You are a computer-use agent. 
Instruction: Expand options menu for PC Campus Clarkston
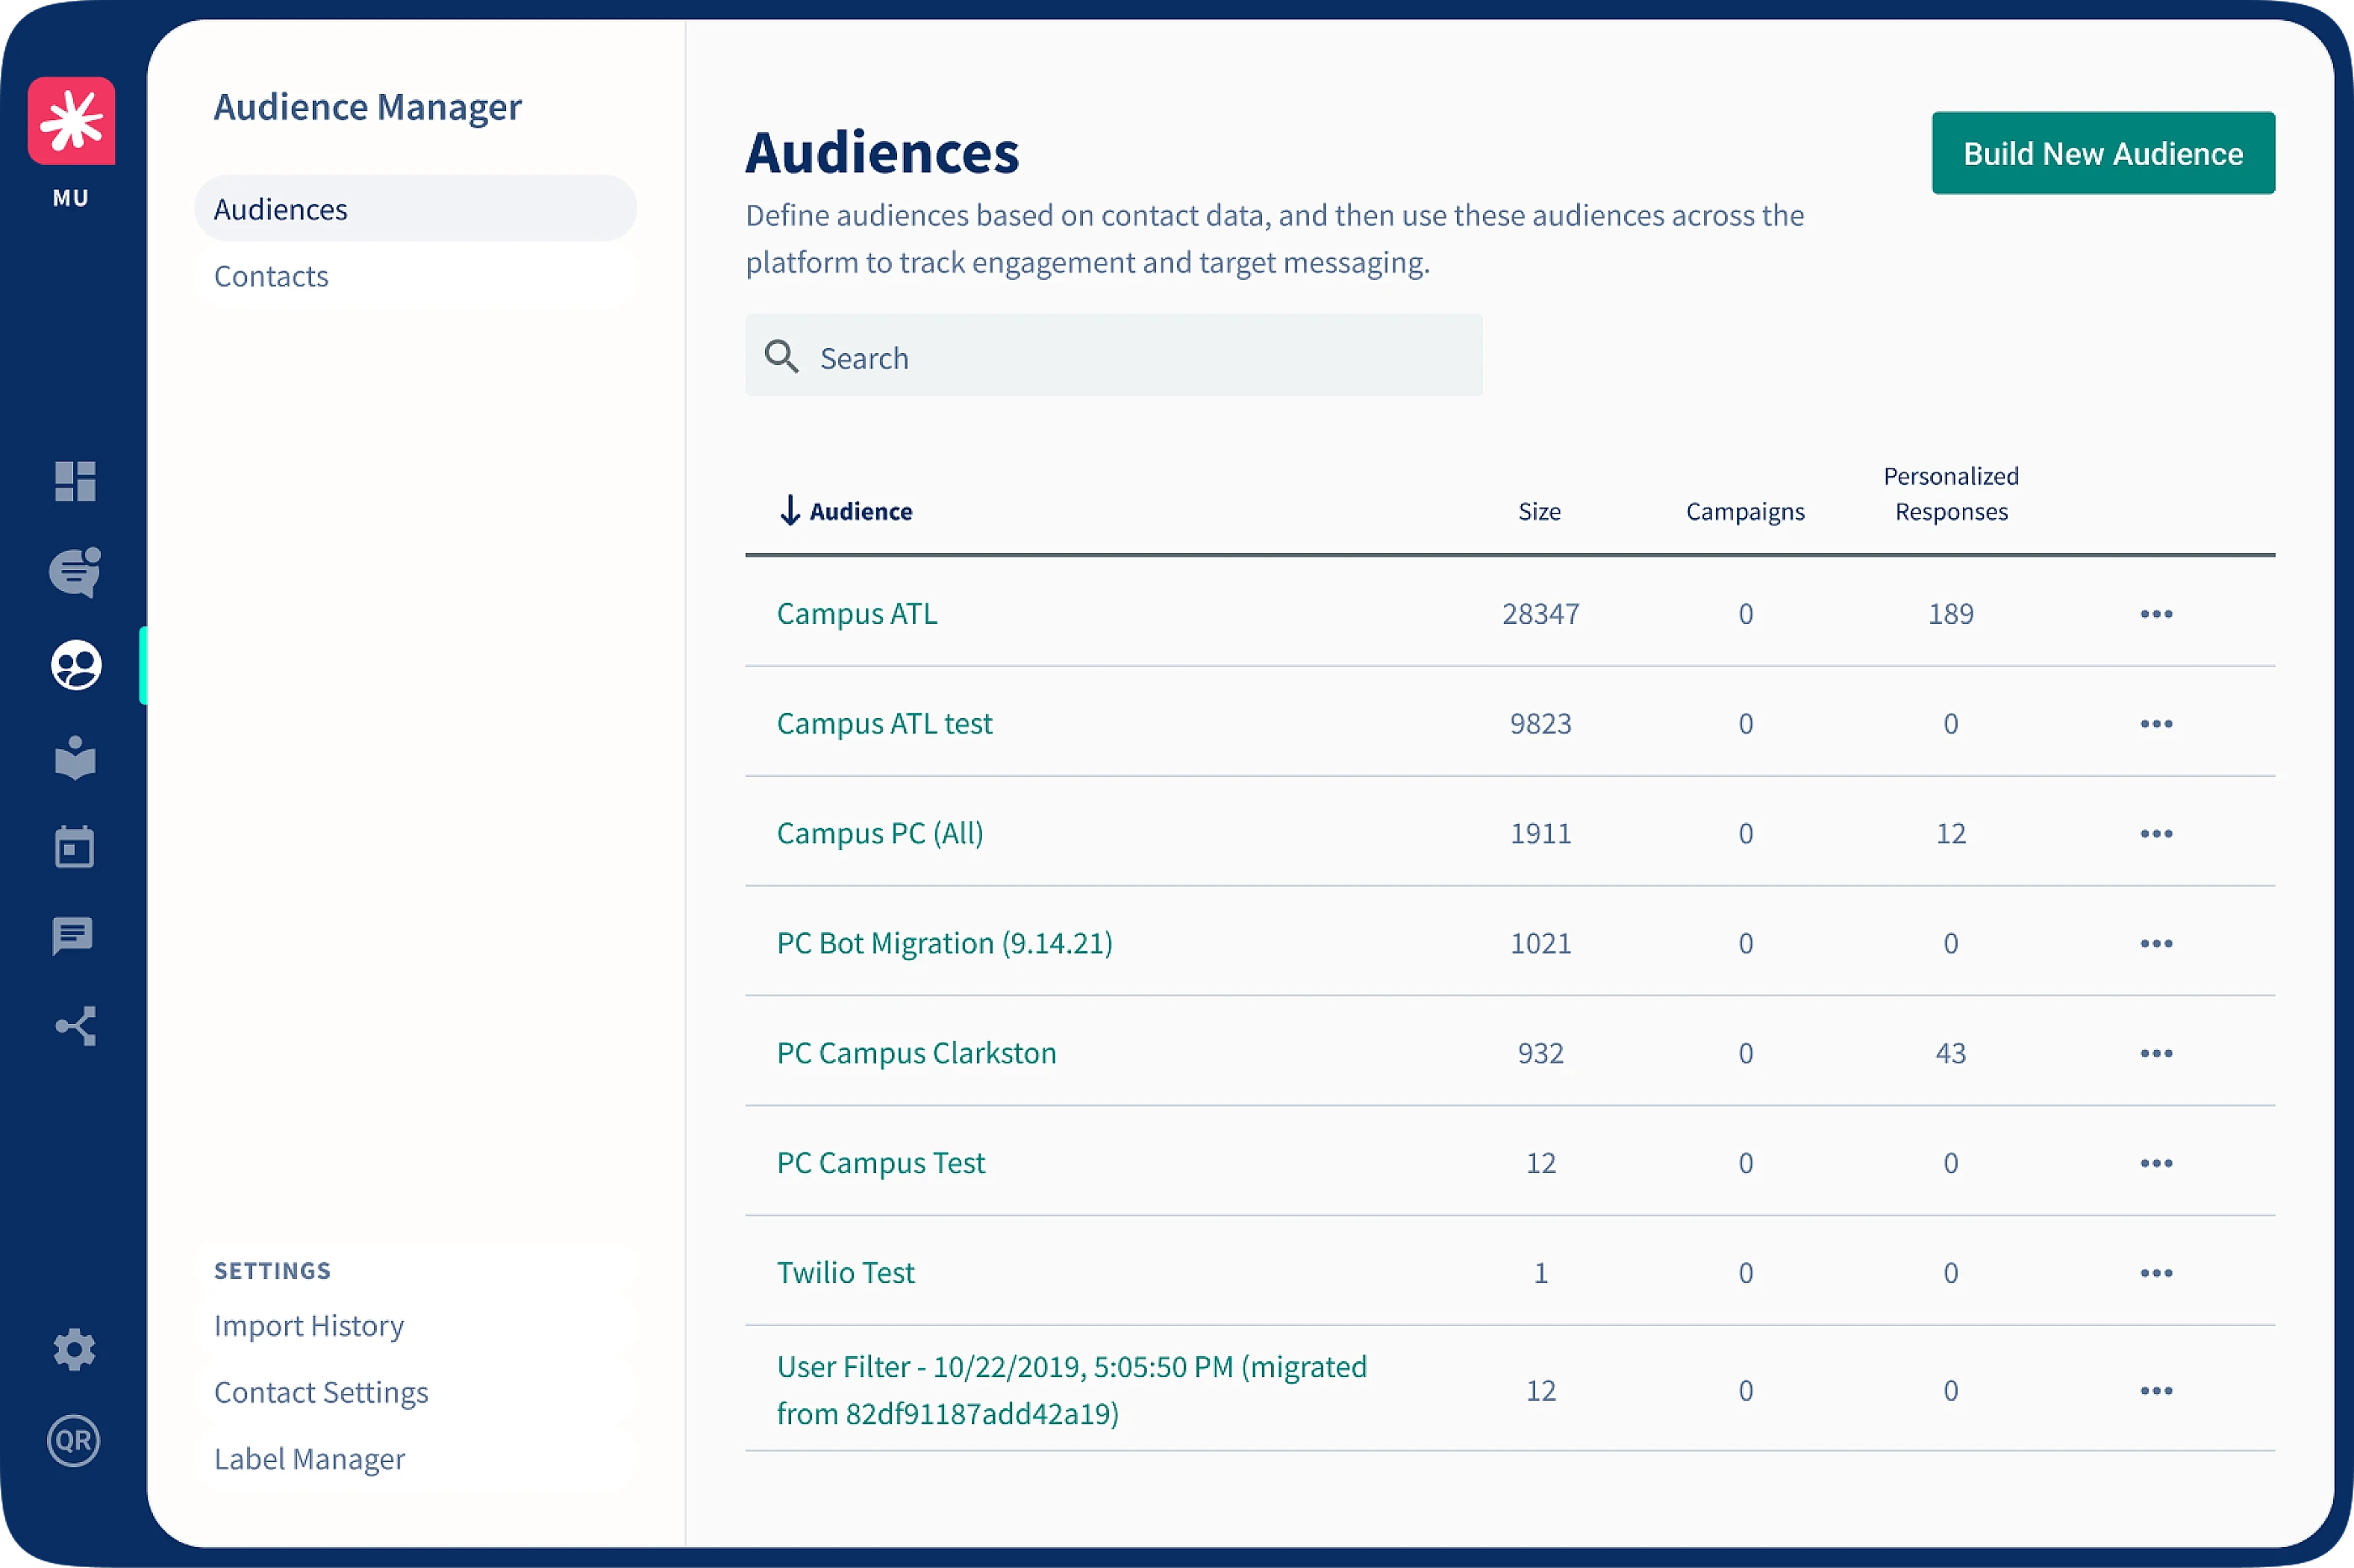coord(2156,1053)
